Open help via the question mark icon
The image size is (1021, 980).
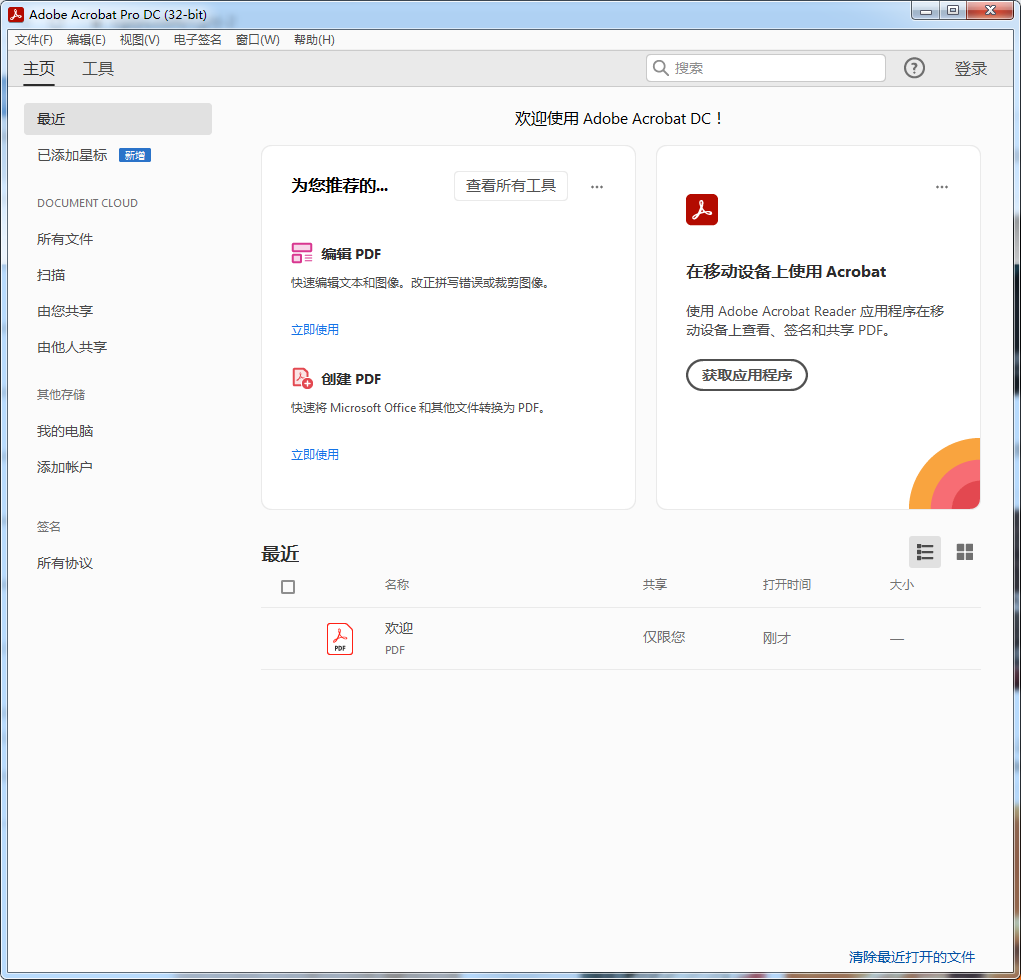point(913,68)
